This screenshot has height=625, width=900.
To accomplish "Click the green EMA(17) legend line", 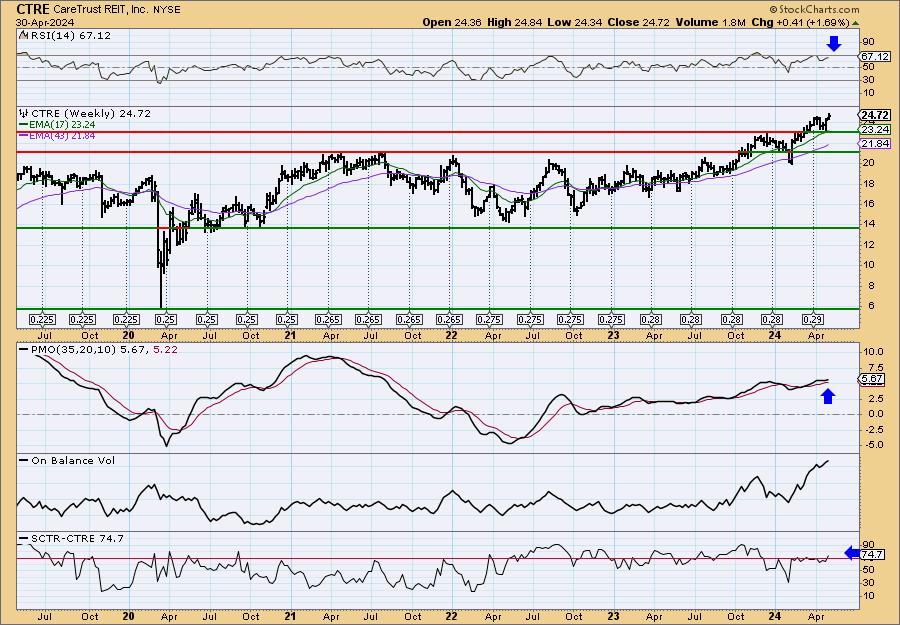I will tap(24, 125).
